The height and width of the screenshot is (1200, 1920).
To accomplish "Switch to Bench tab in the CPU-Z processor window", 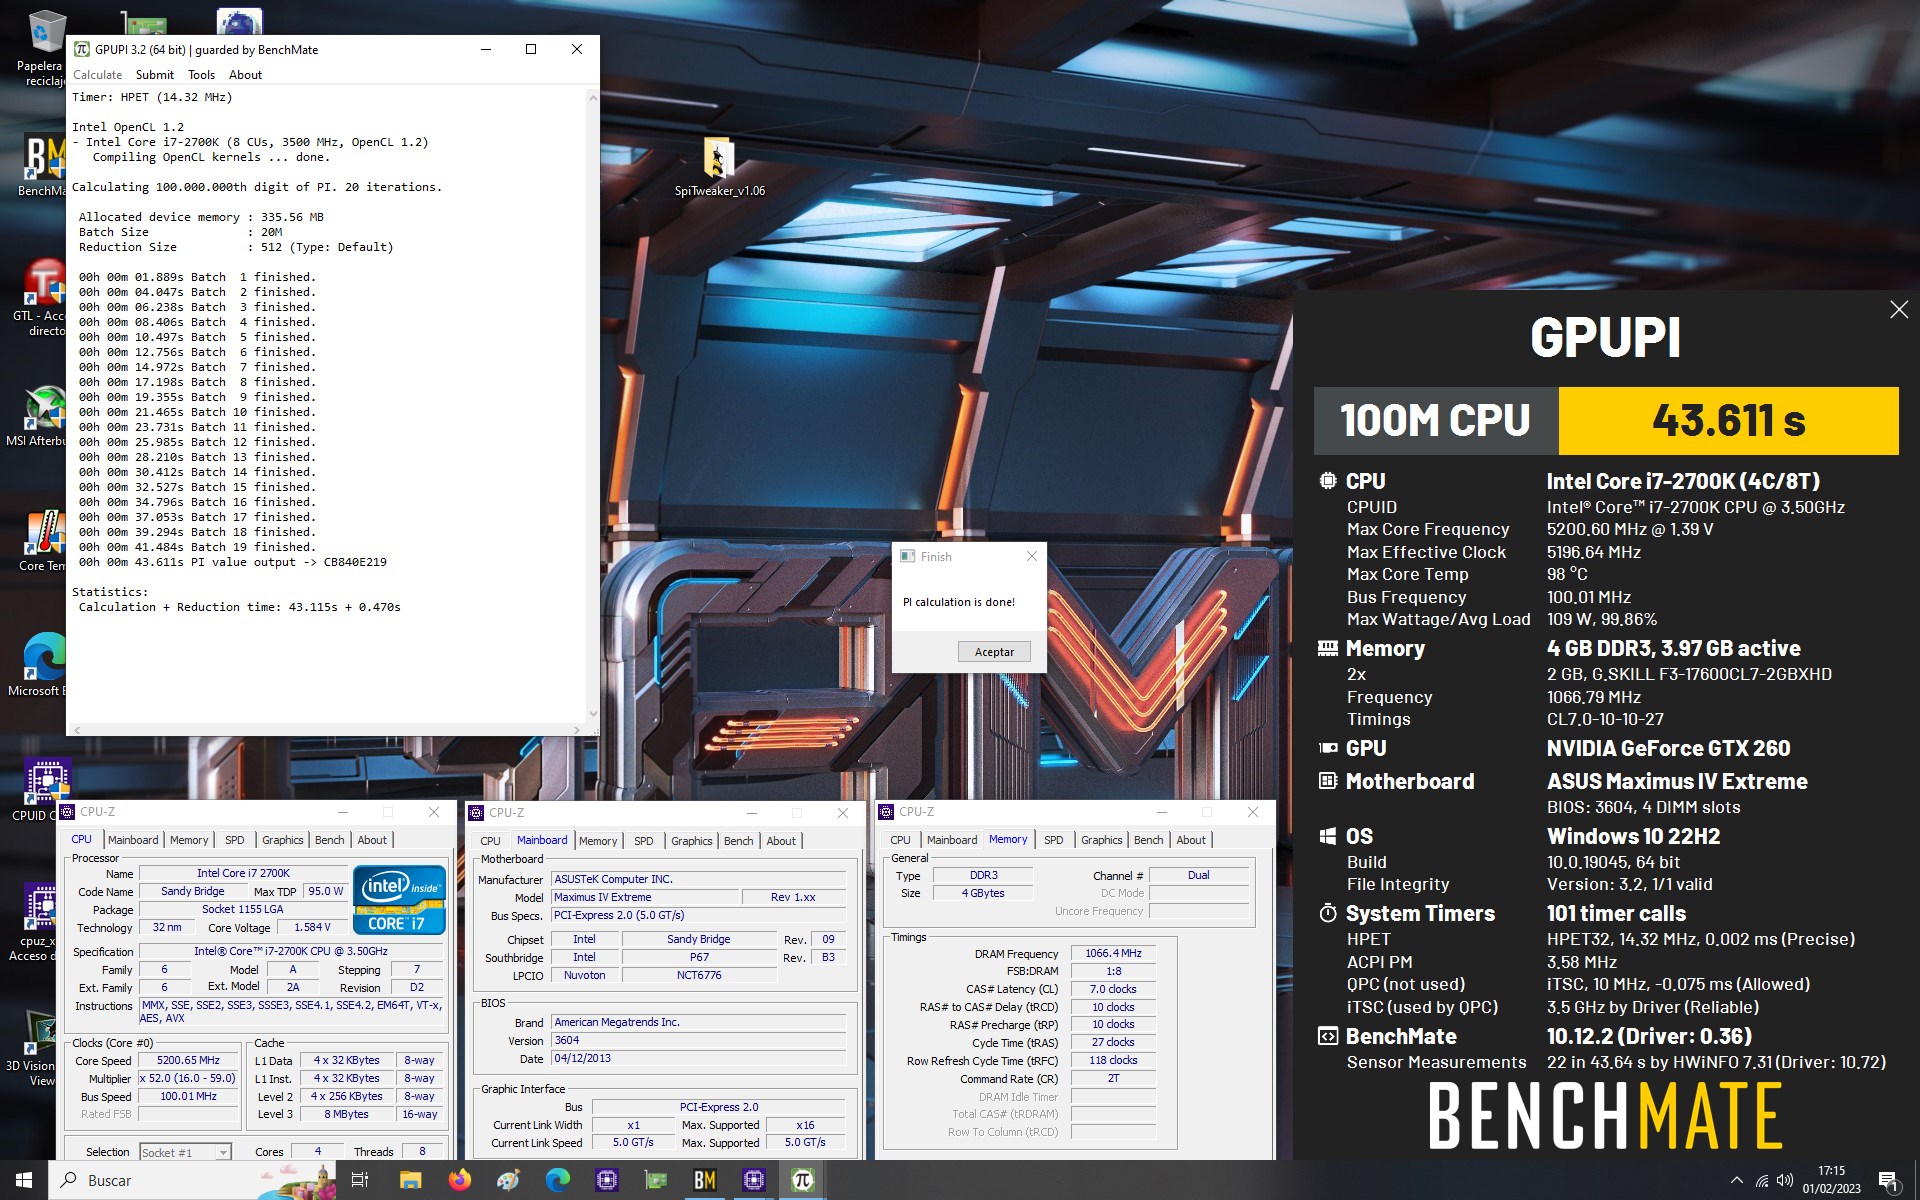I will point(329,840).
